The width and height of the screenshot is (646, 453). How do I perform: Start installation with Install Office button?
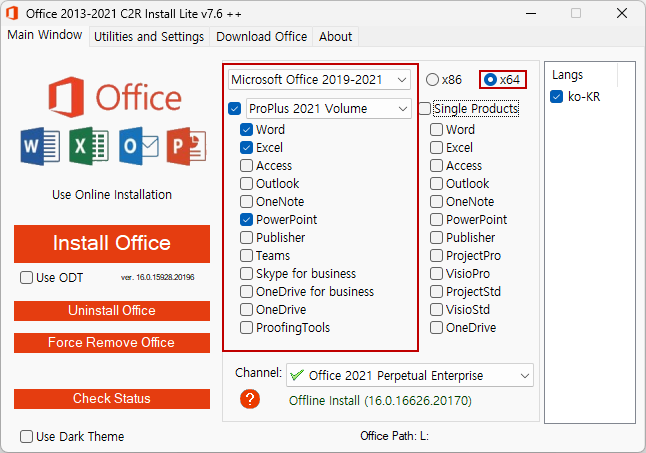click(112, 243)
